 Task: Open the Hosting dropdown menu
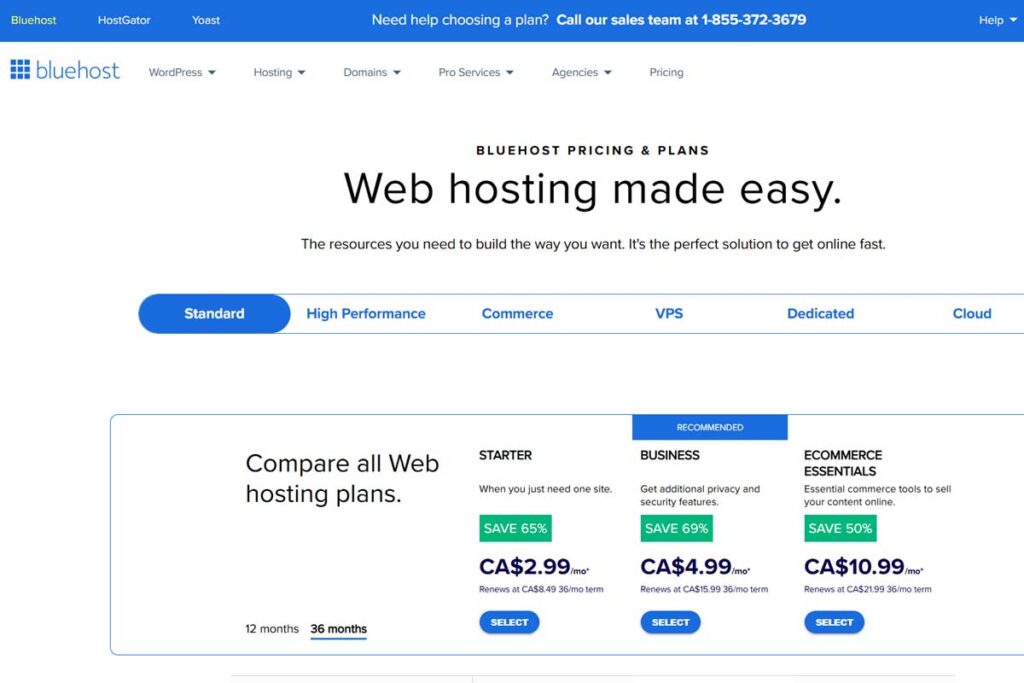click(x=278, y=72)
